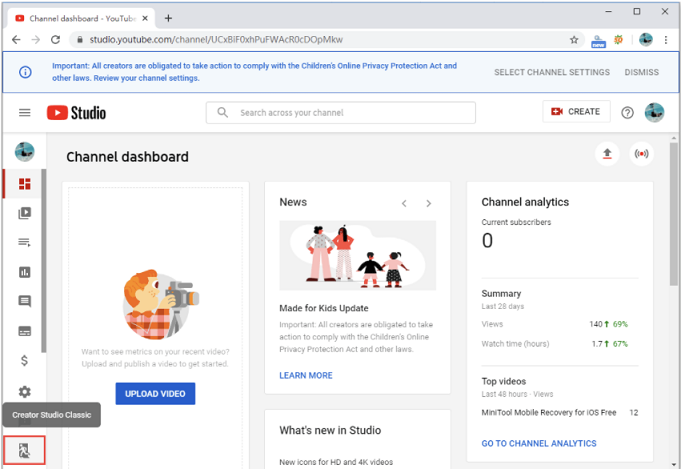
Task: Click the info icon in the banner
Action: (25, 72)
